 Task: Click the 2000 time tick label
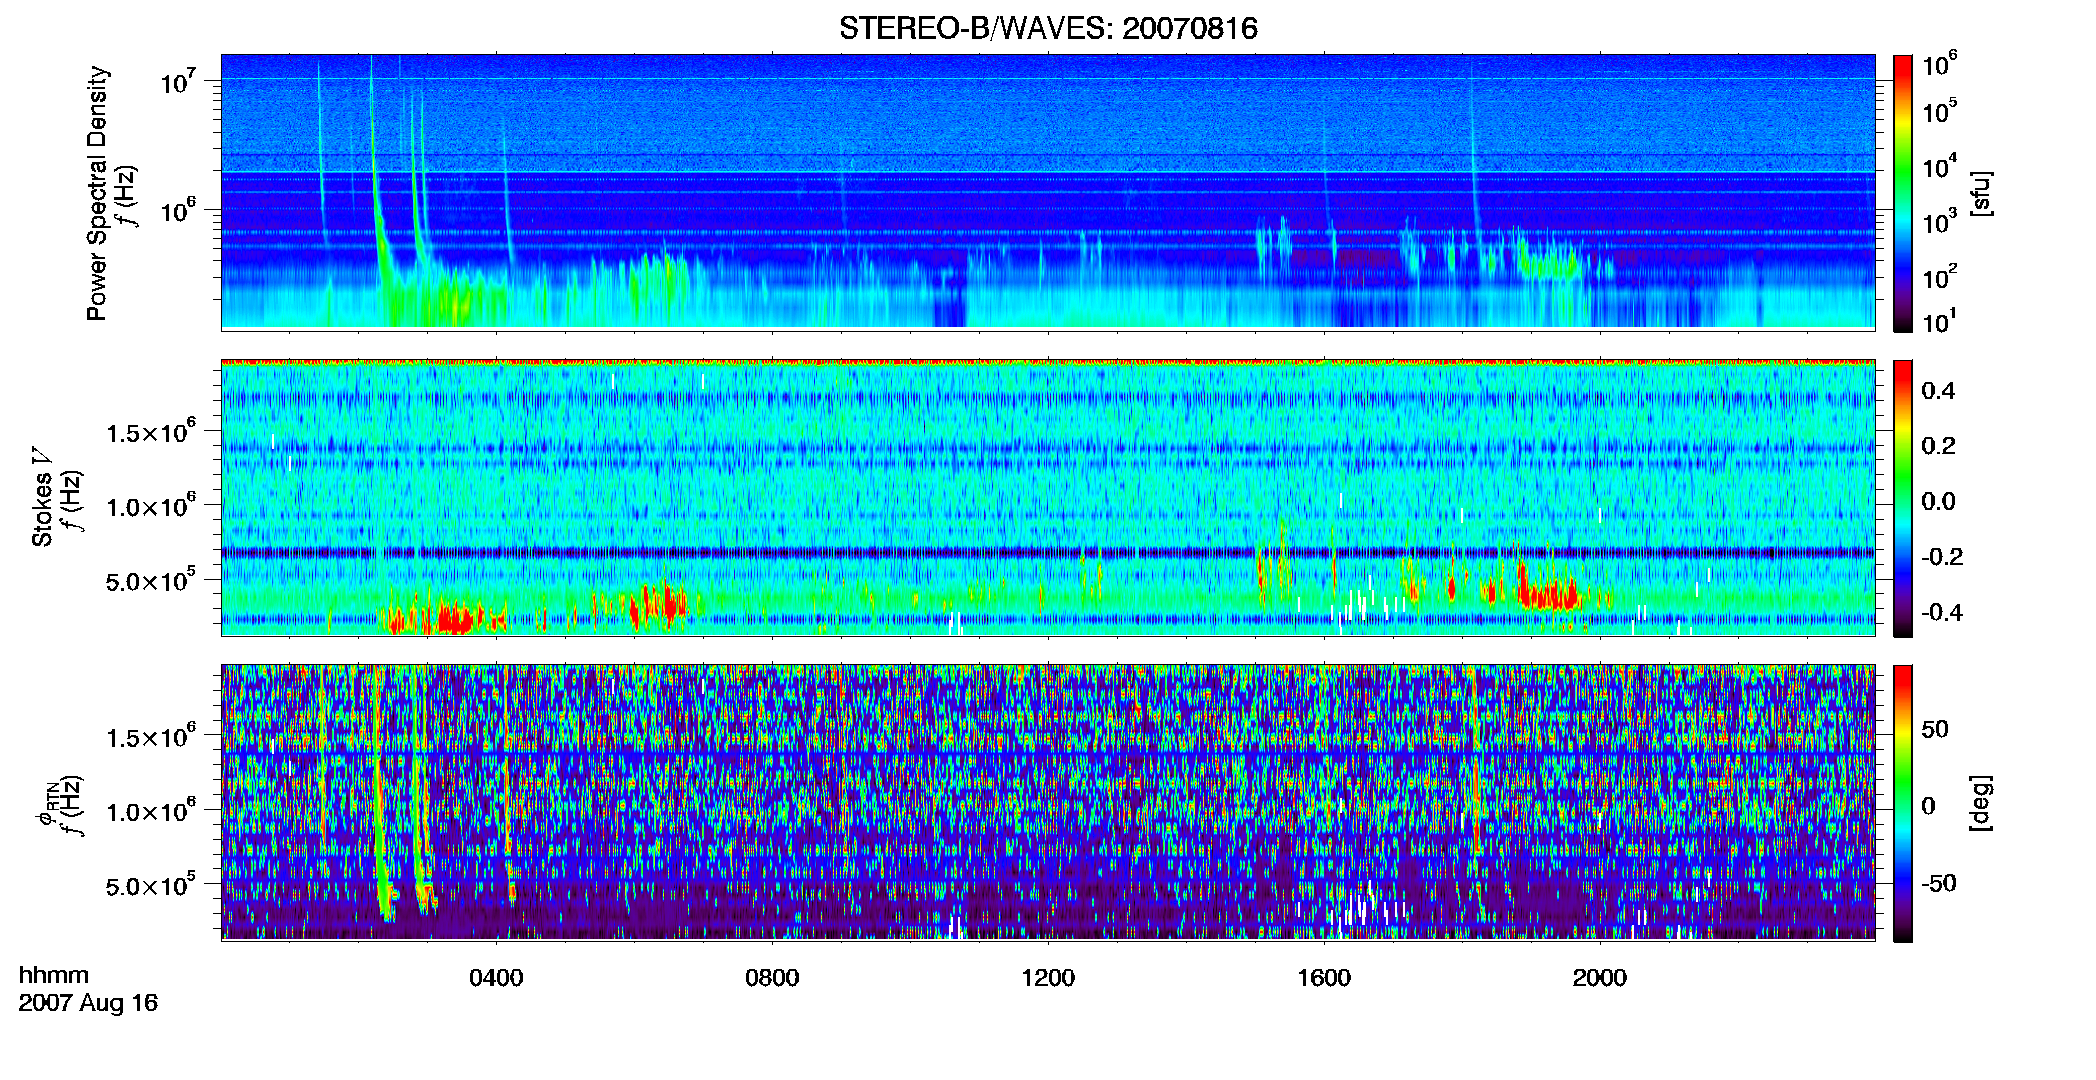1600,978
